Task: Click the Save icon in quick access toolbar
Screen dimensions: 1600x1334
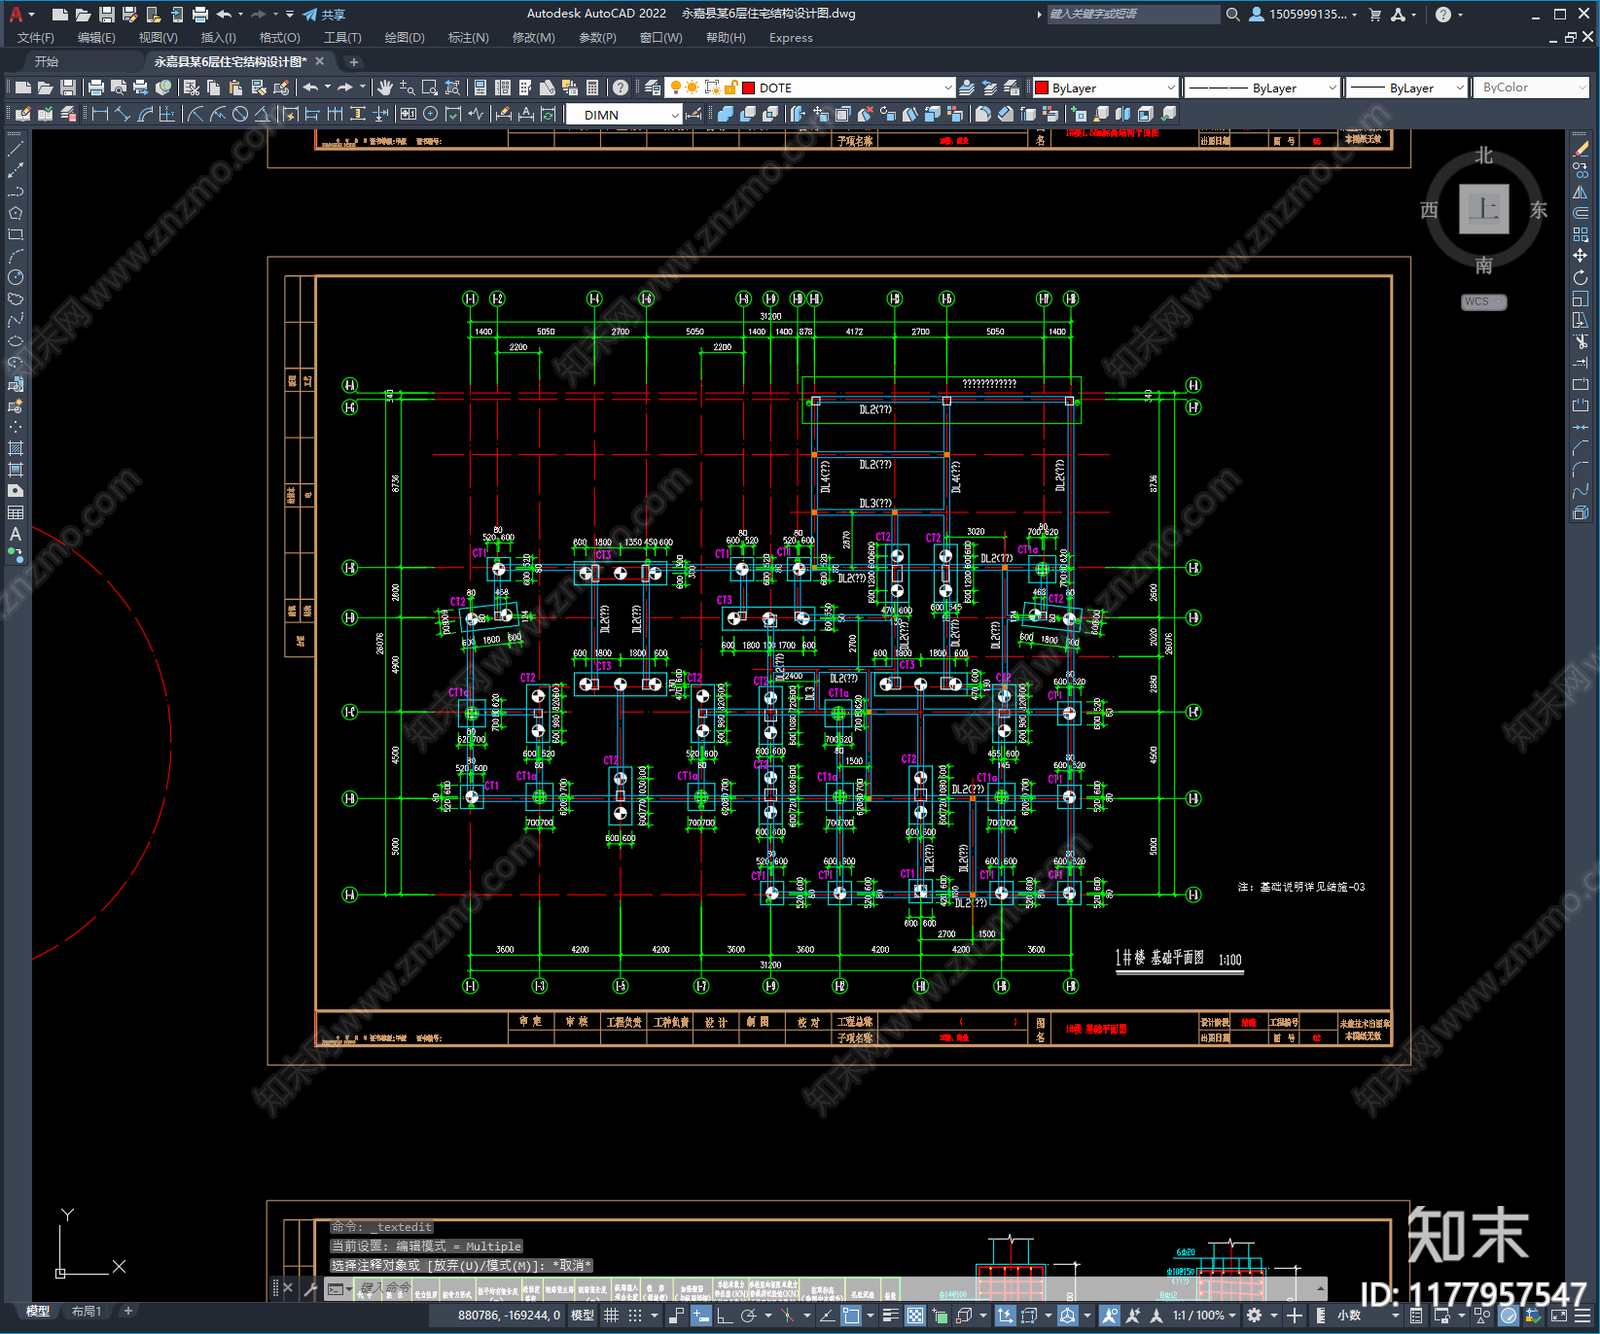Action: point(106,14)
